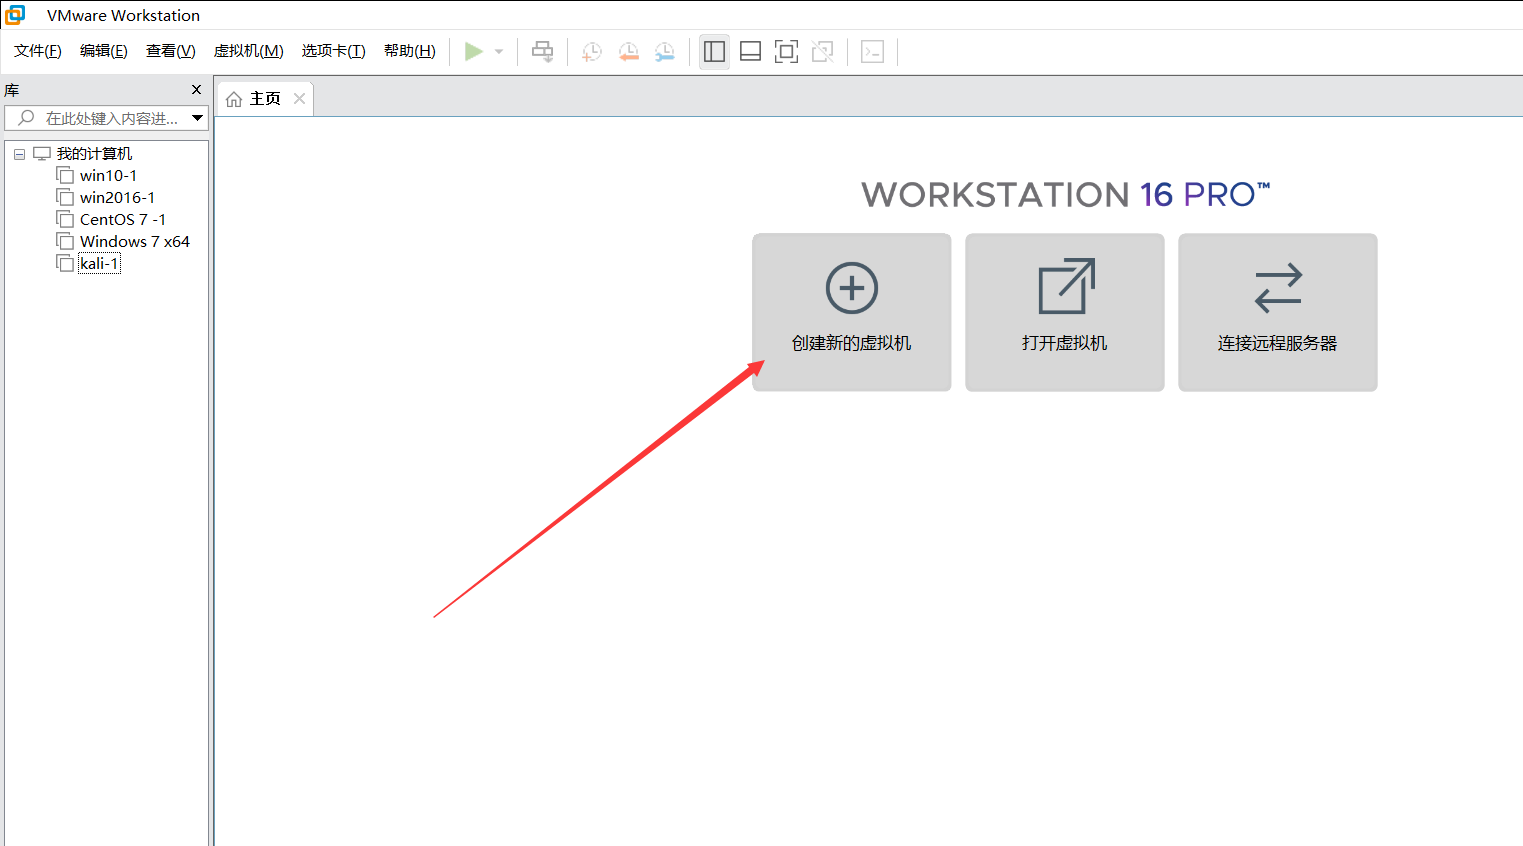Select 我的计算机 in the library tree

click(94, 153)
